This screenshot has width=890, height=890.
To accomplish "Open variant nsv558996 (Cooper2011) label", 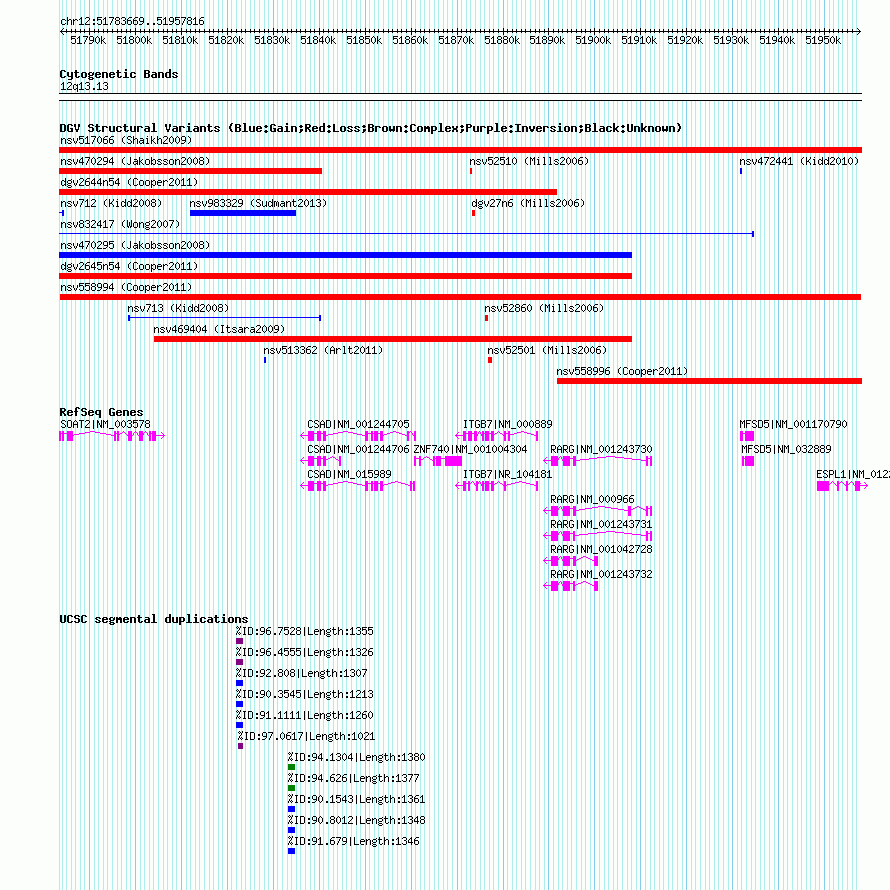I will [x=622, y=371].
